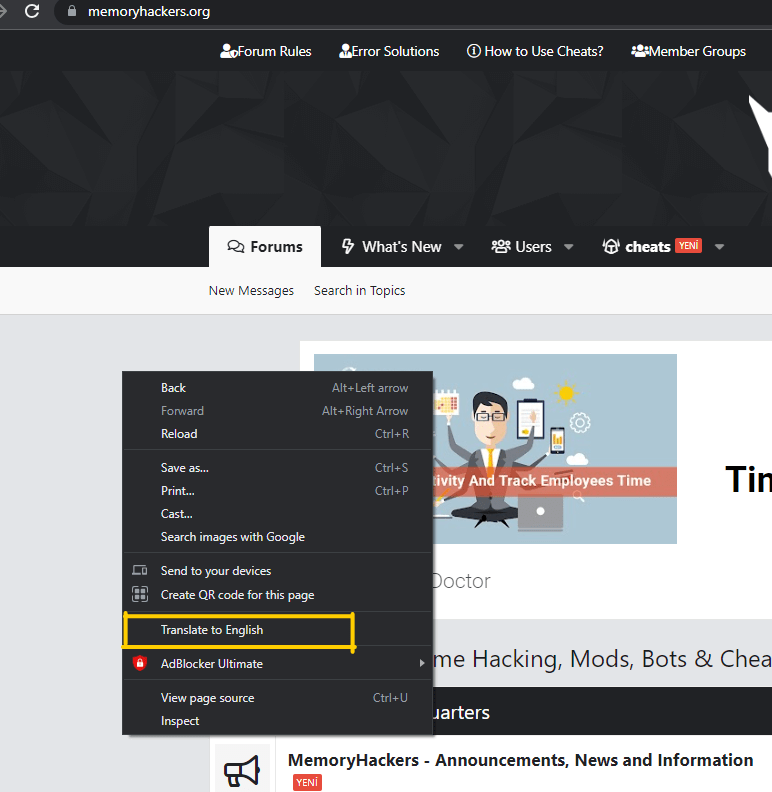Click the lock icon in address bar
The height and width of the screenshot is (792, 772).
(72, 11)
